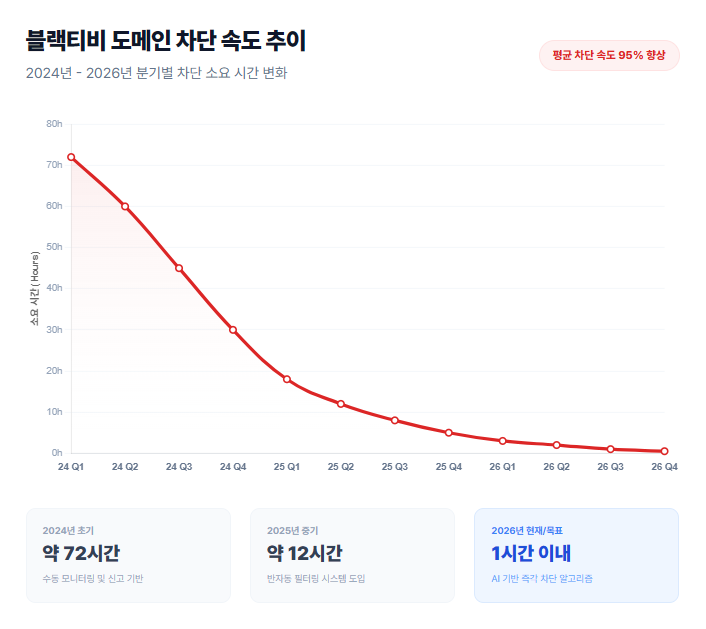This screenshot has height=629, width=706.
Task: Select the '2025년 중기 약 12시간' card
Action: [352, 555]
